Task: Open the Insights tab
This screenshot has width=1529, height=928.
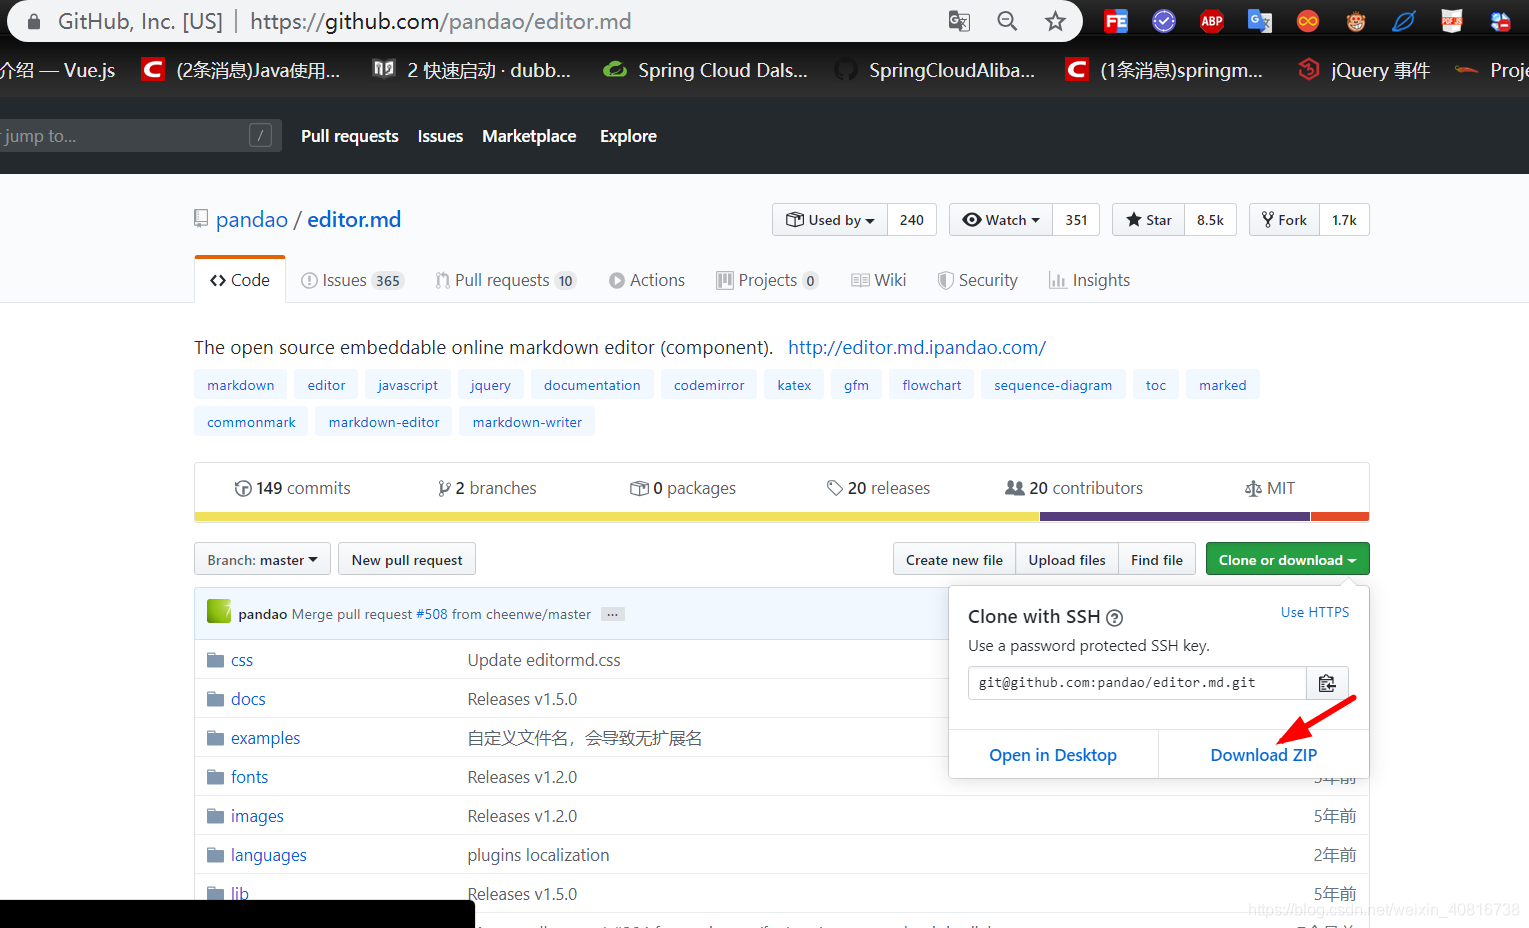Action: pos(1089,280)
